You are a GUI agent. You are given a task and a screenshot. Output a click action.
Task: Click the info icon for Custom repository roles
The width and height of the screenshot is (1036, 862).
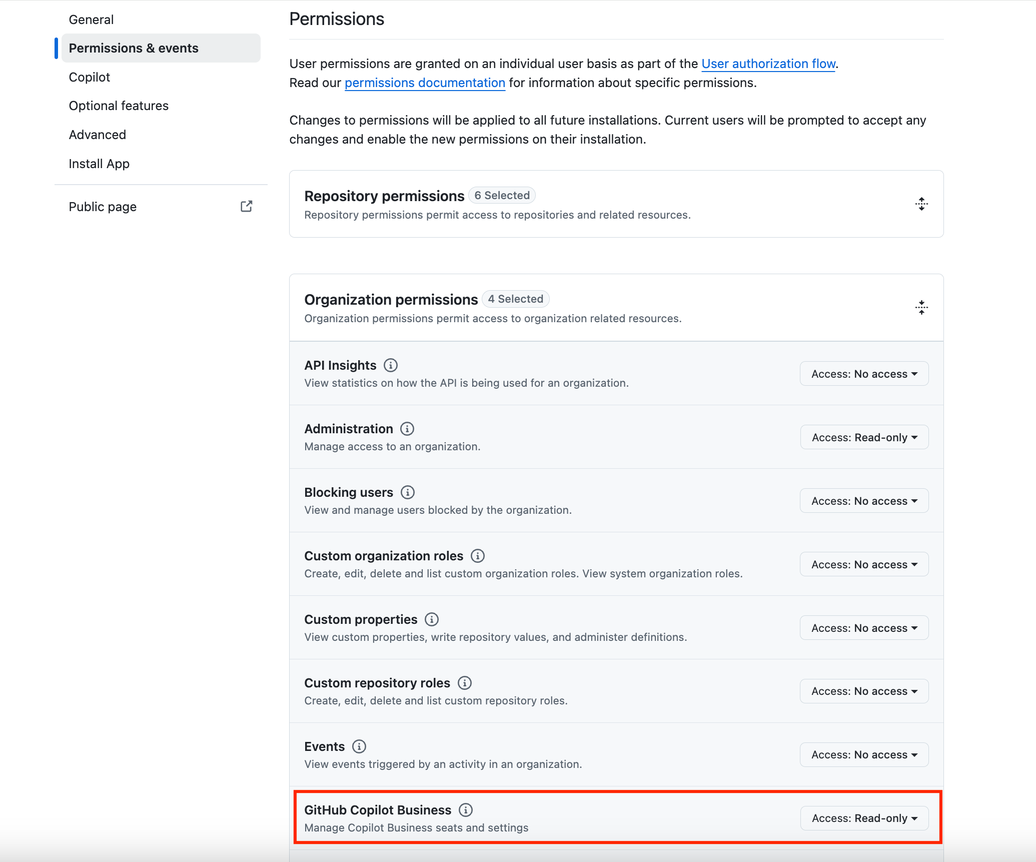point(464,683)
